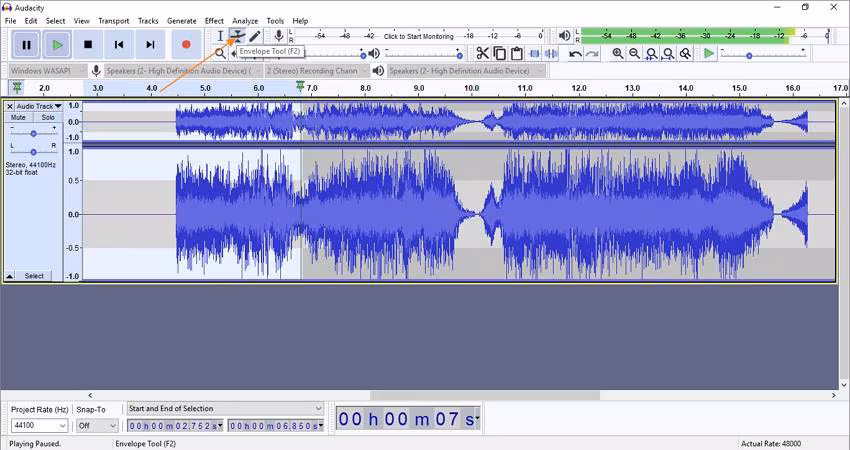Click the Stop transport button
The image size is (850, 450).
coord(88,45)
